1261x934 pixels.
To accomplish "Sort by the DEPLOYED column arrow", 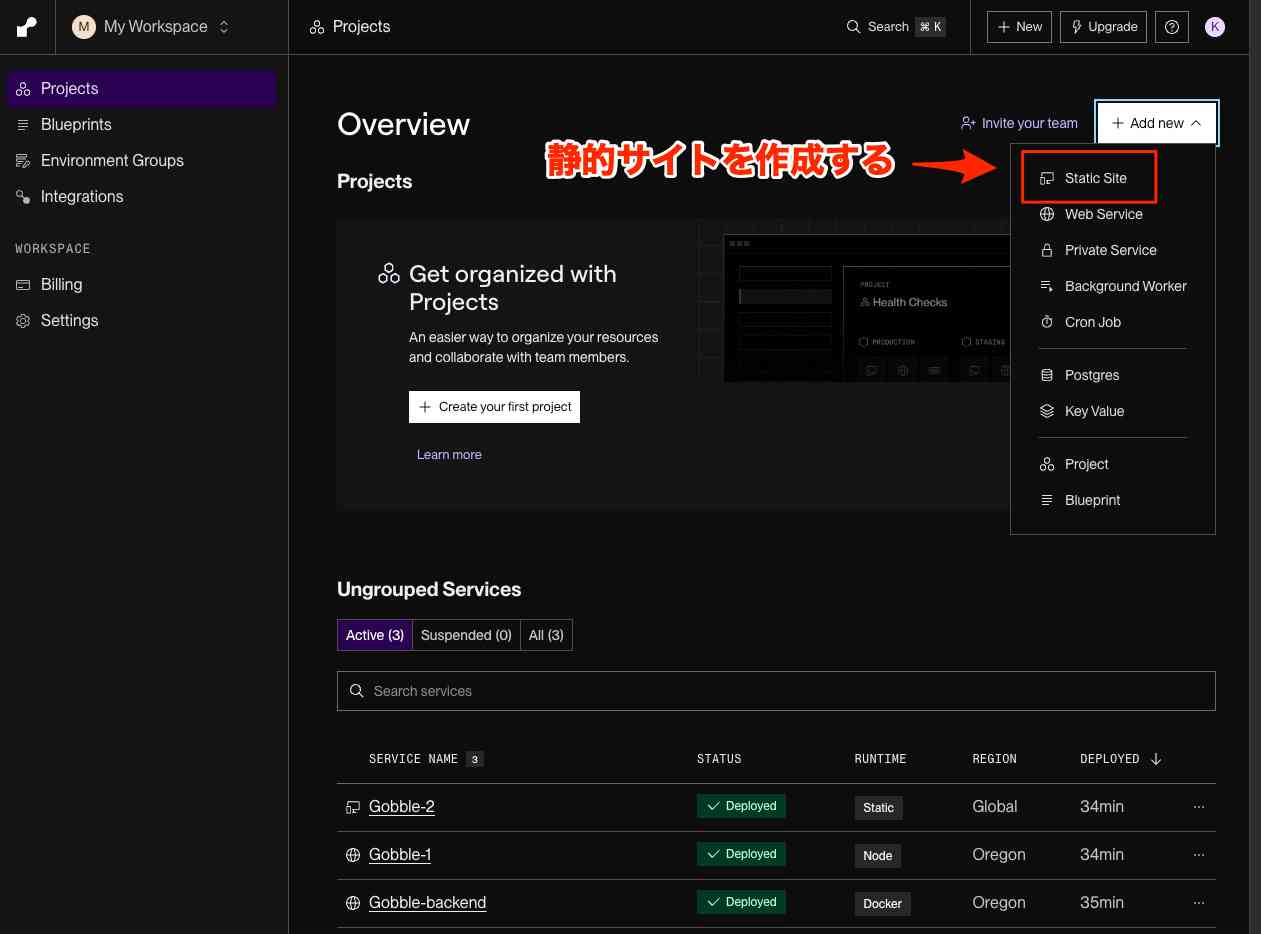I will (x=1156, y=759).
